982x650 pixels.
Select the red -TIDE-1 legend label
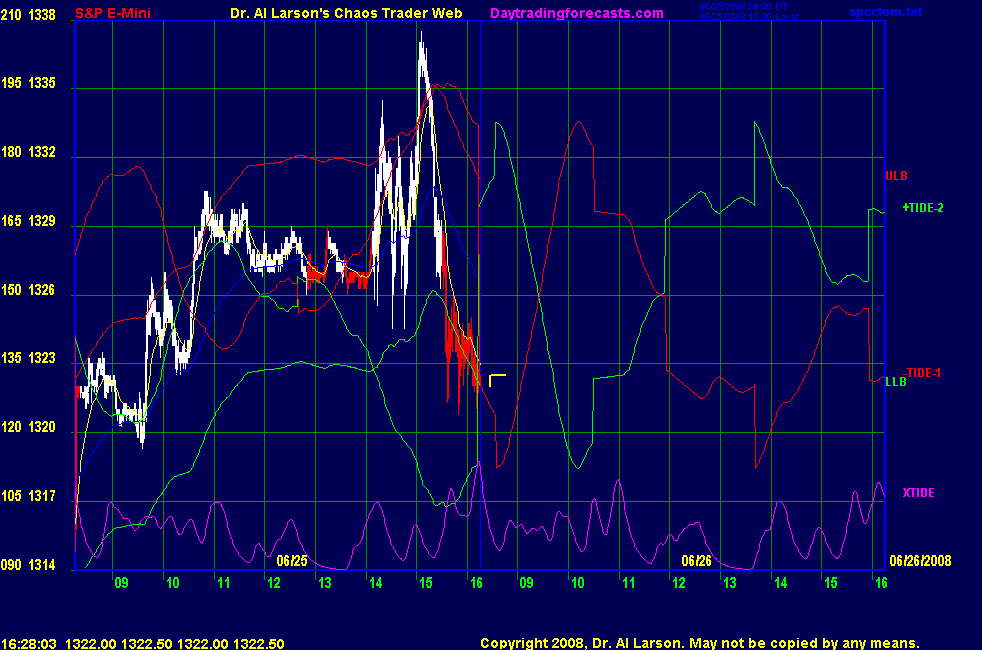[924, 373]
